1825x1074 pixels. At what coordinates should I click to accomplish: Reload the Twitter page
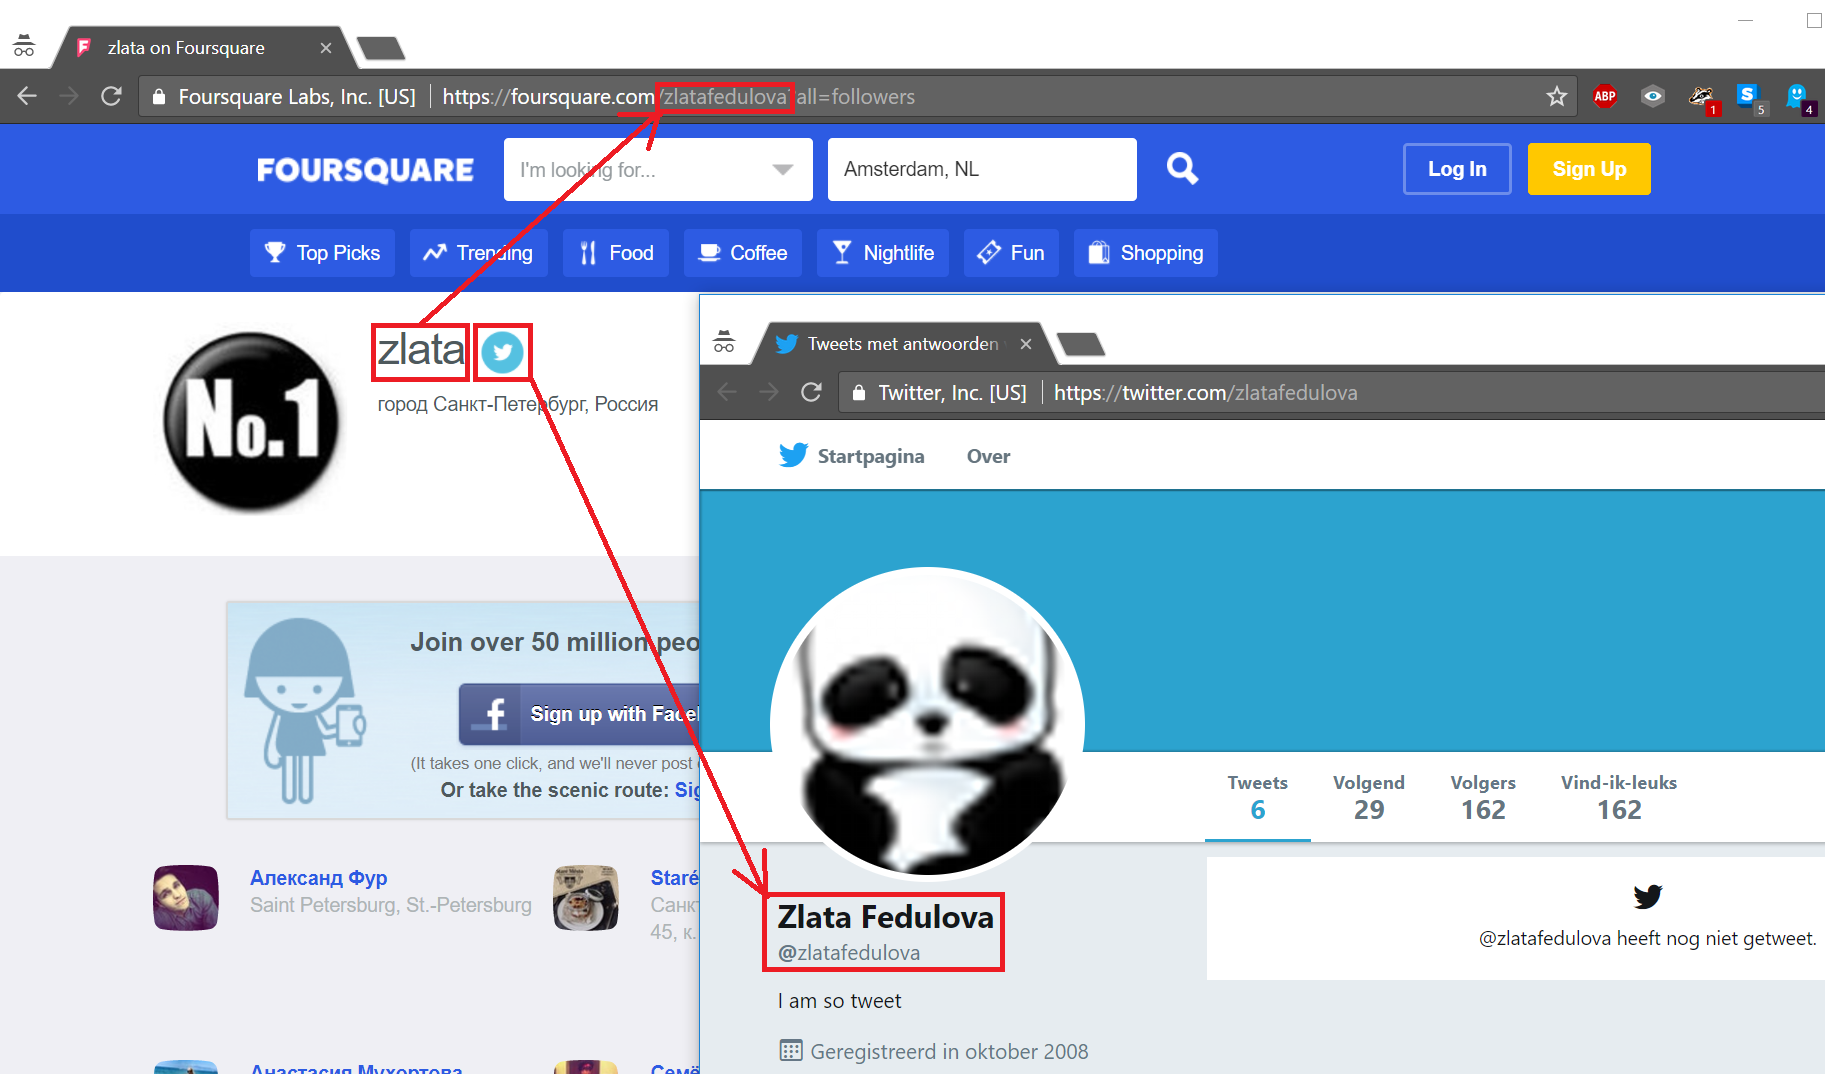click(811, 392)
